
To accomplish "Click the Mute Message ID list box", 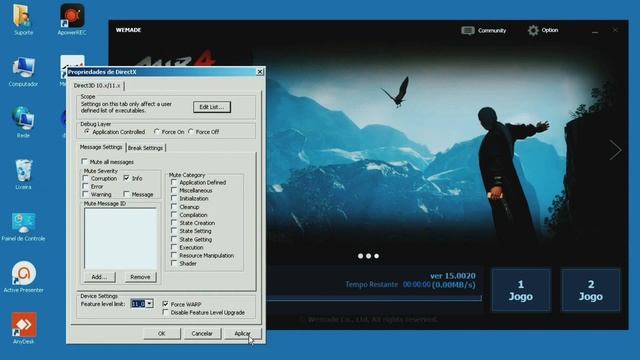I will tap(120, 239).
